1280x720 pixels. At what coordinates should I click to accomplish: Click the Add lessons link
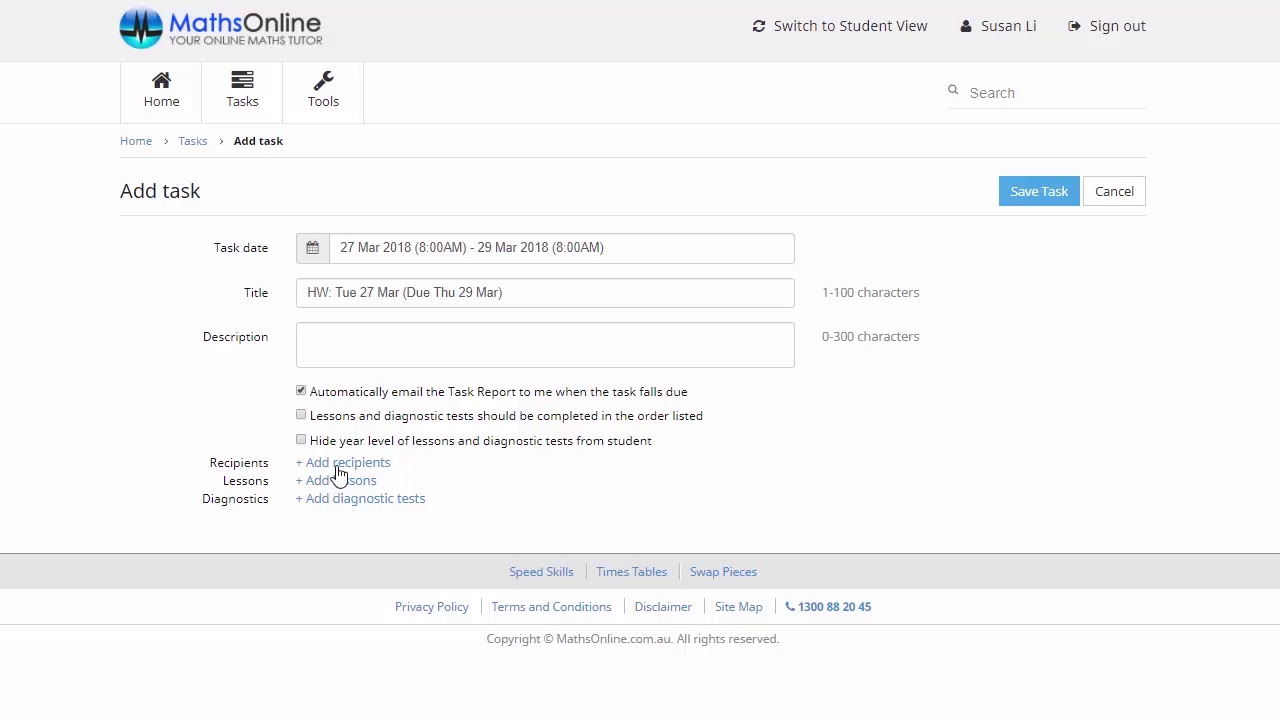click(336, 480)
